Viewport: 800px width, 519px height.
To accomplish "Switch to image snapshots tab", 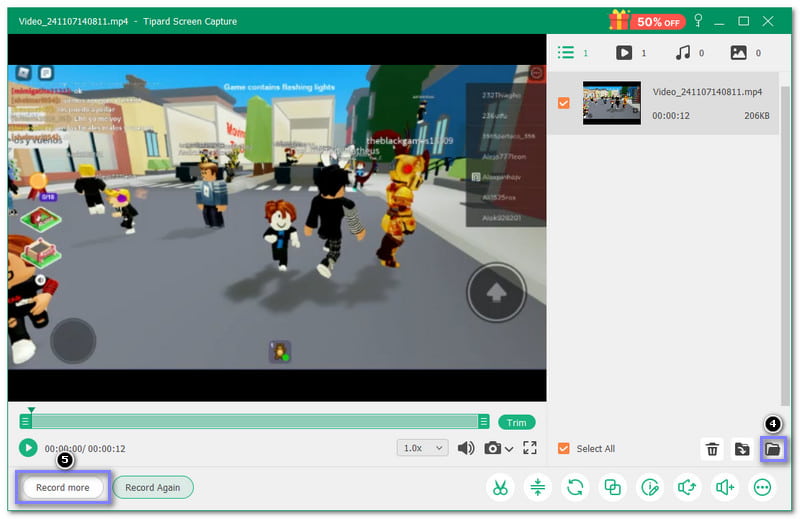I will click(738, 53).
